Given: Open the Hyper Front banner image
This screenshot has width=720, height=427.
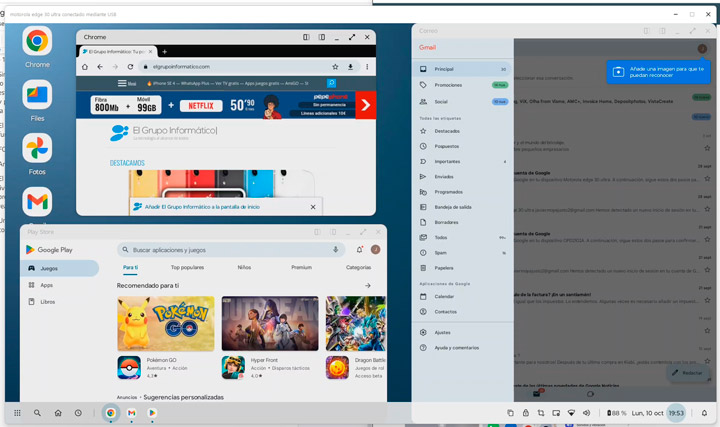Looking at the screenshot, I should [x=270, y=324].
